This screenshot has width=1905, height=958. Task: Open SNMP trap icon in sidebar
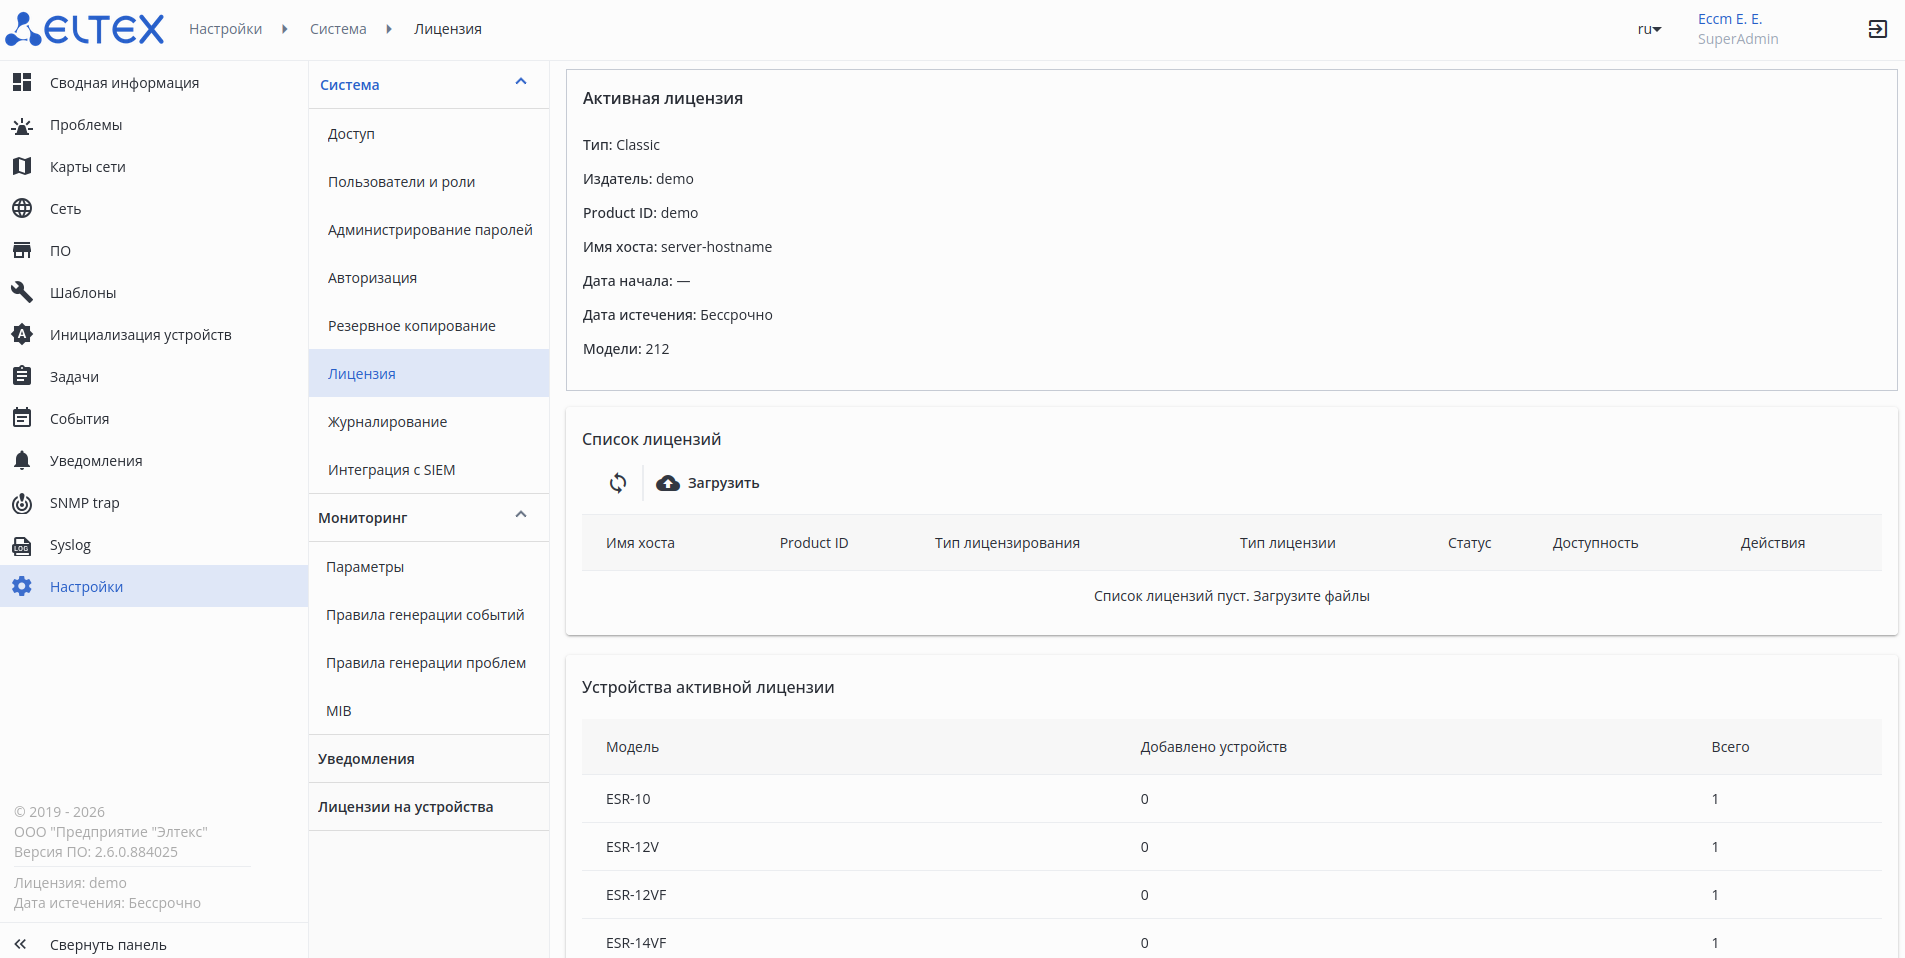click(22, 503)
